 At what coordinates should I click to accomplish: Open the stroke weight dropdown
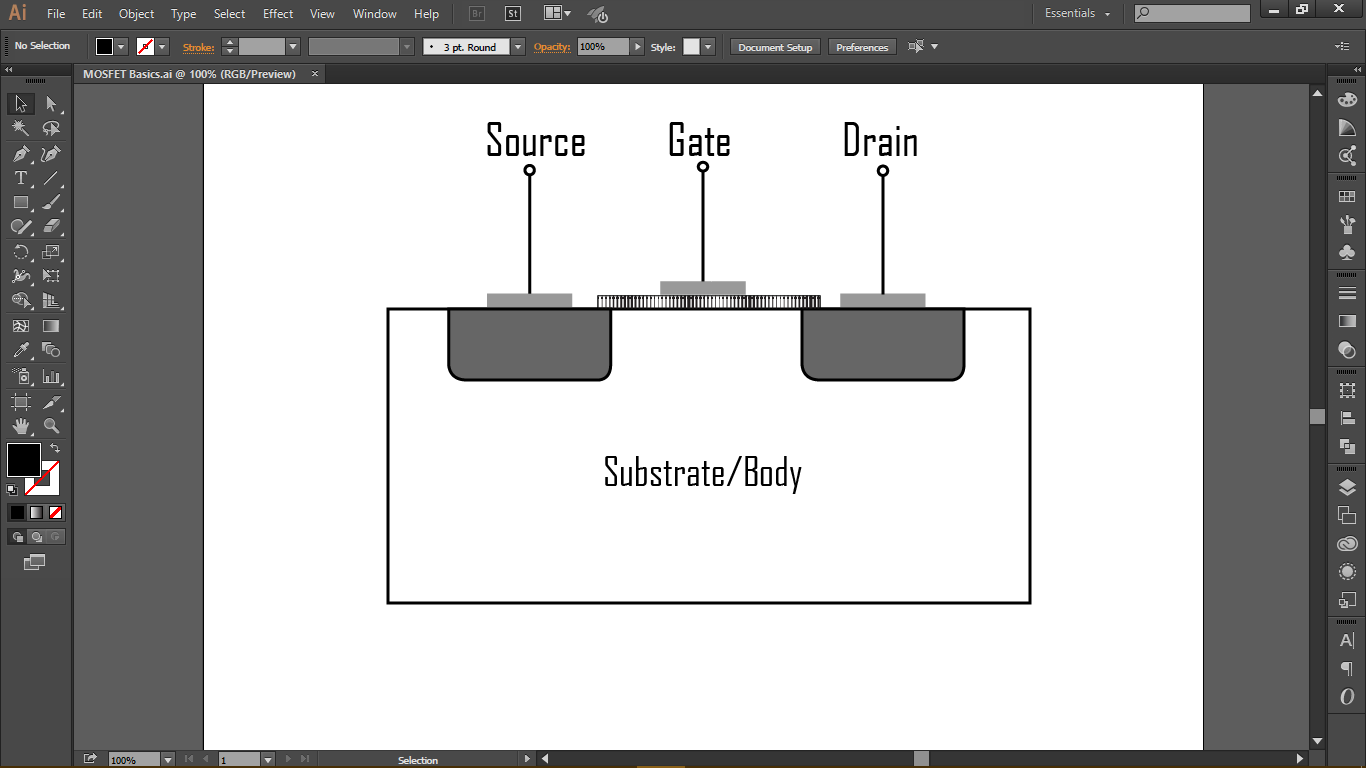tap(293, 47)
